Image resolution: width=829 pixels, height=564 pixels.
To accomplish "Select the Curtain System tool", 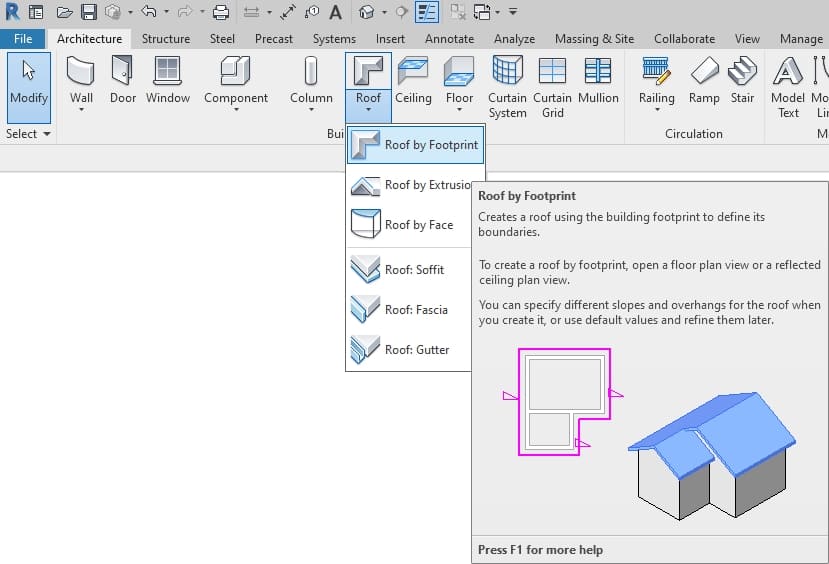I will (x=508, y=87).
